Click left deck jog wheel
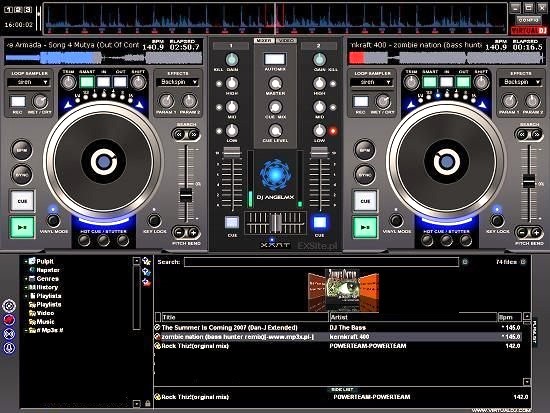Screen dimensions: 550x413 point(103,162)
